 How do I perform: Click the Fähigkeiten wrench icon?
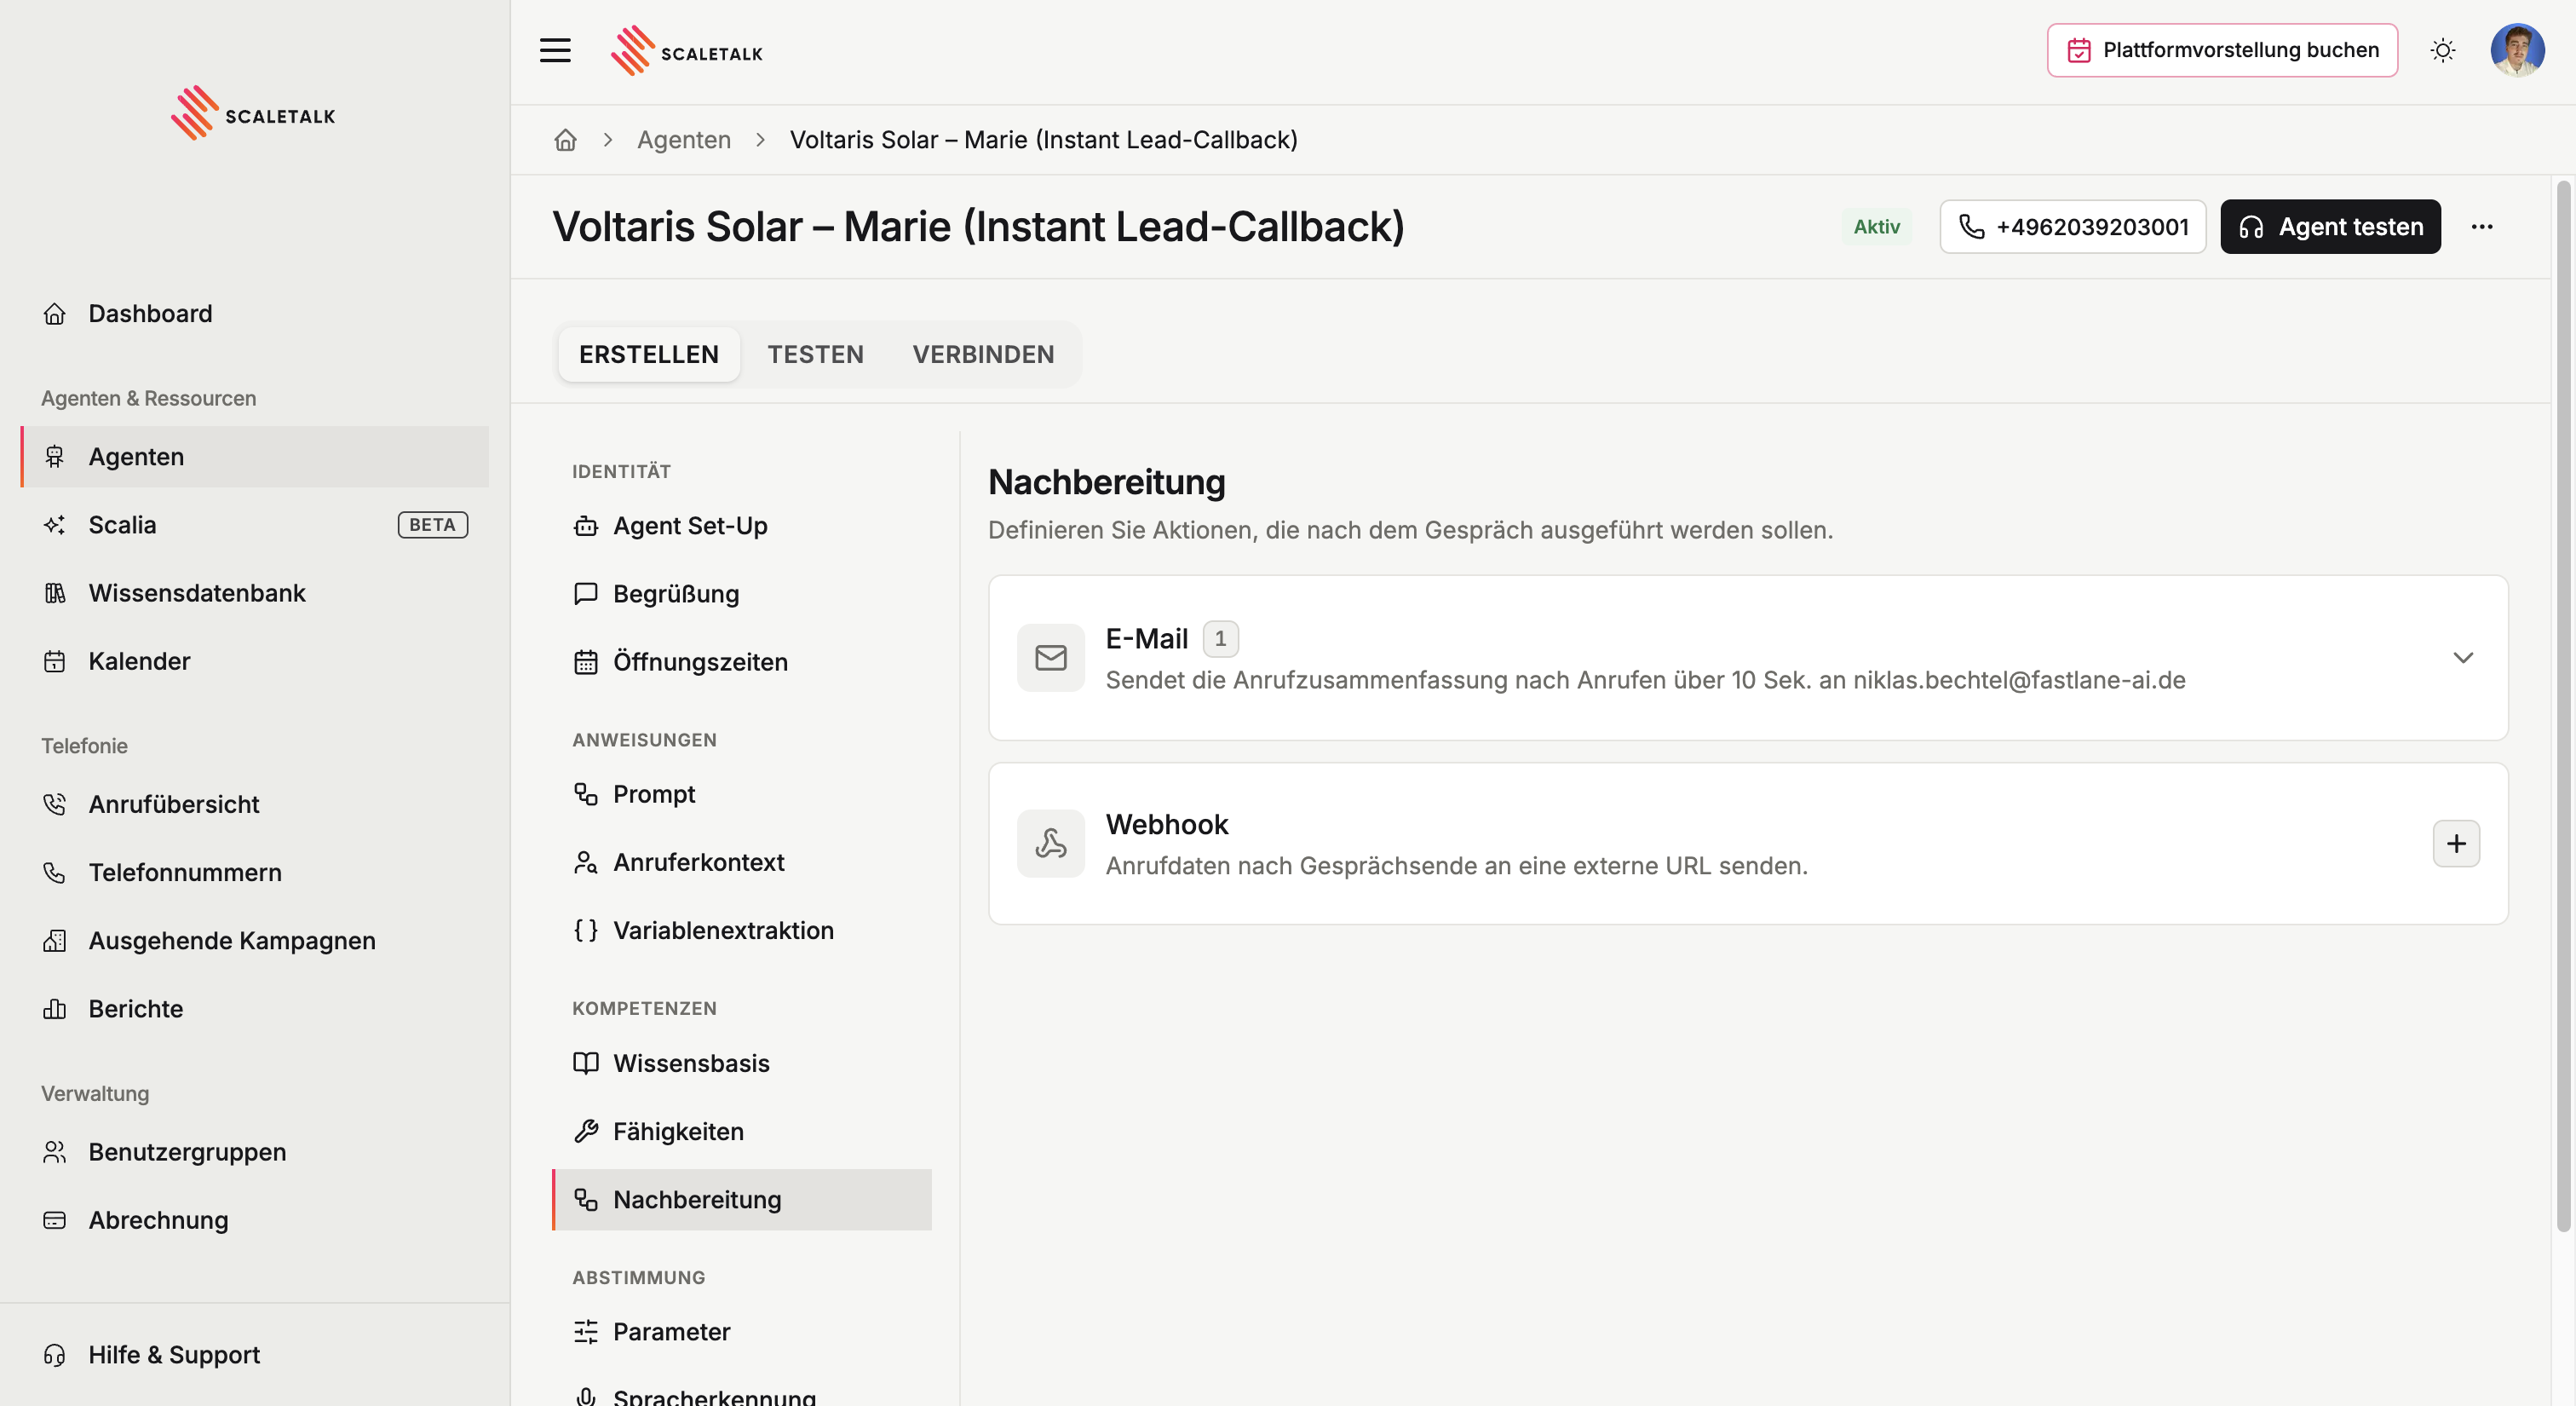point(586,1131)
